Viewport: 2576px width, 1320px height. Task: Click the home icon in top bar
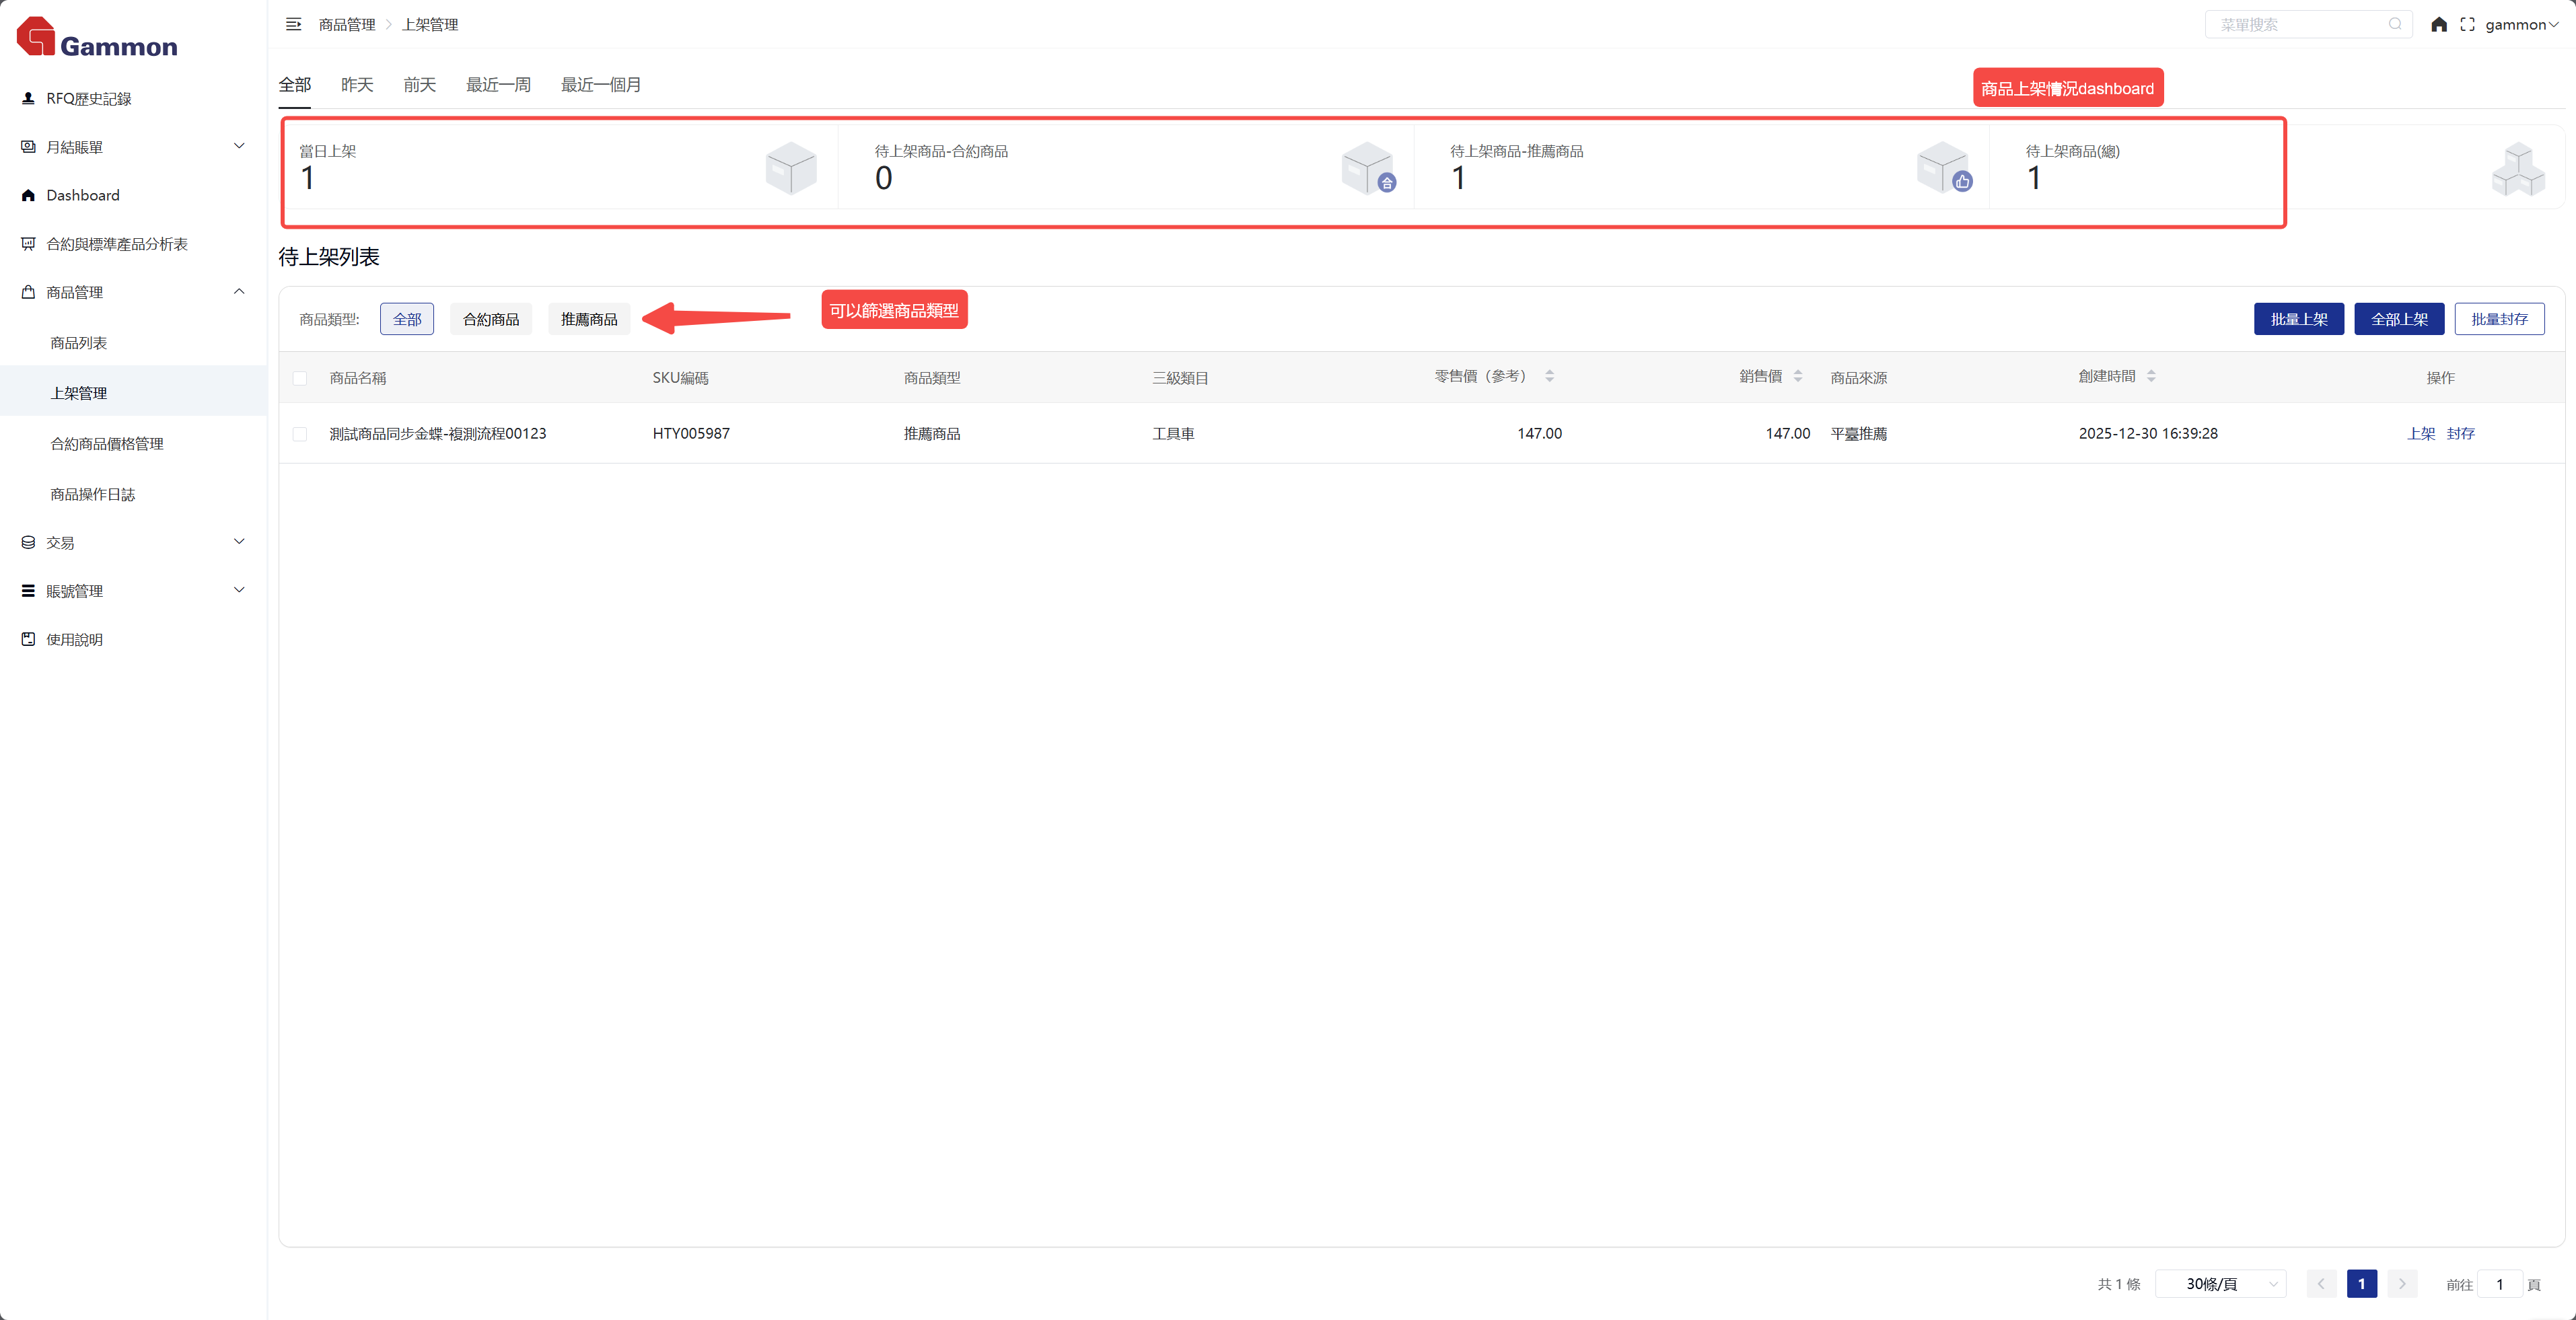click(2438, 24)
